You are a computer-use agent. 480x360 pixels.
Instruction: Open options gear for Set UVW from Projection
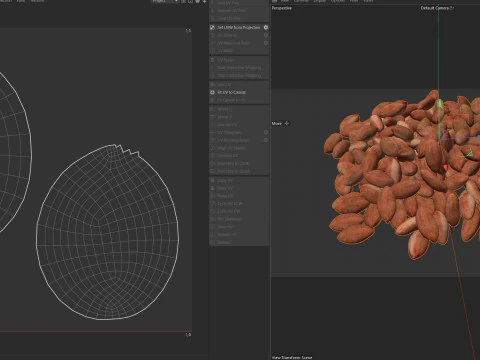[266, 27]
